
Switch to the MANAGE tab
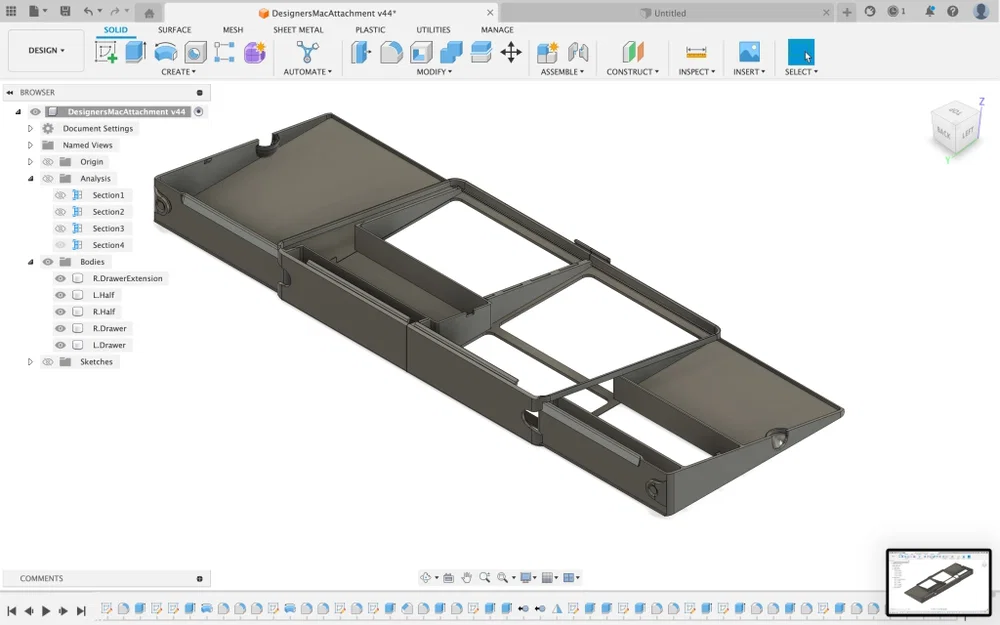click(x=497, y=30)
